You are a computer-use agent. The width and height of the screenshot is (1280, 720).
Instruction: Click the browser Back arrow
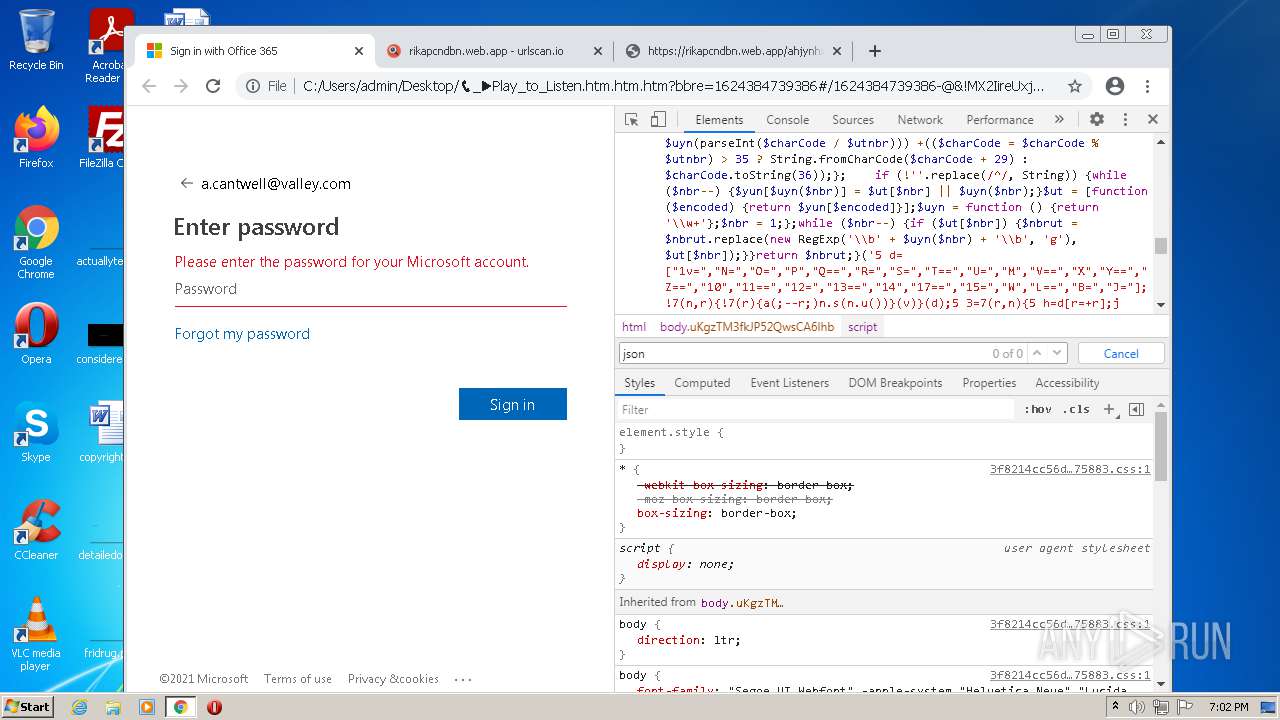coord(149,86)
